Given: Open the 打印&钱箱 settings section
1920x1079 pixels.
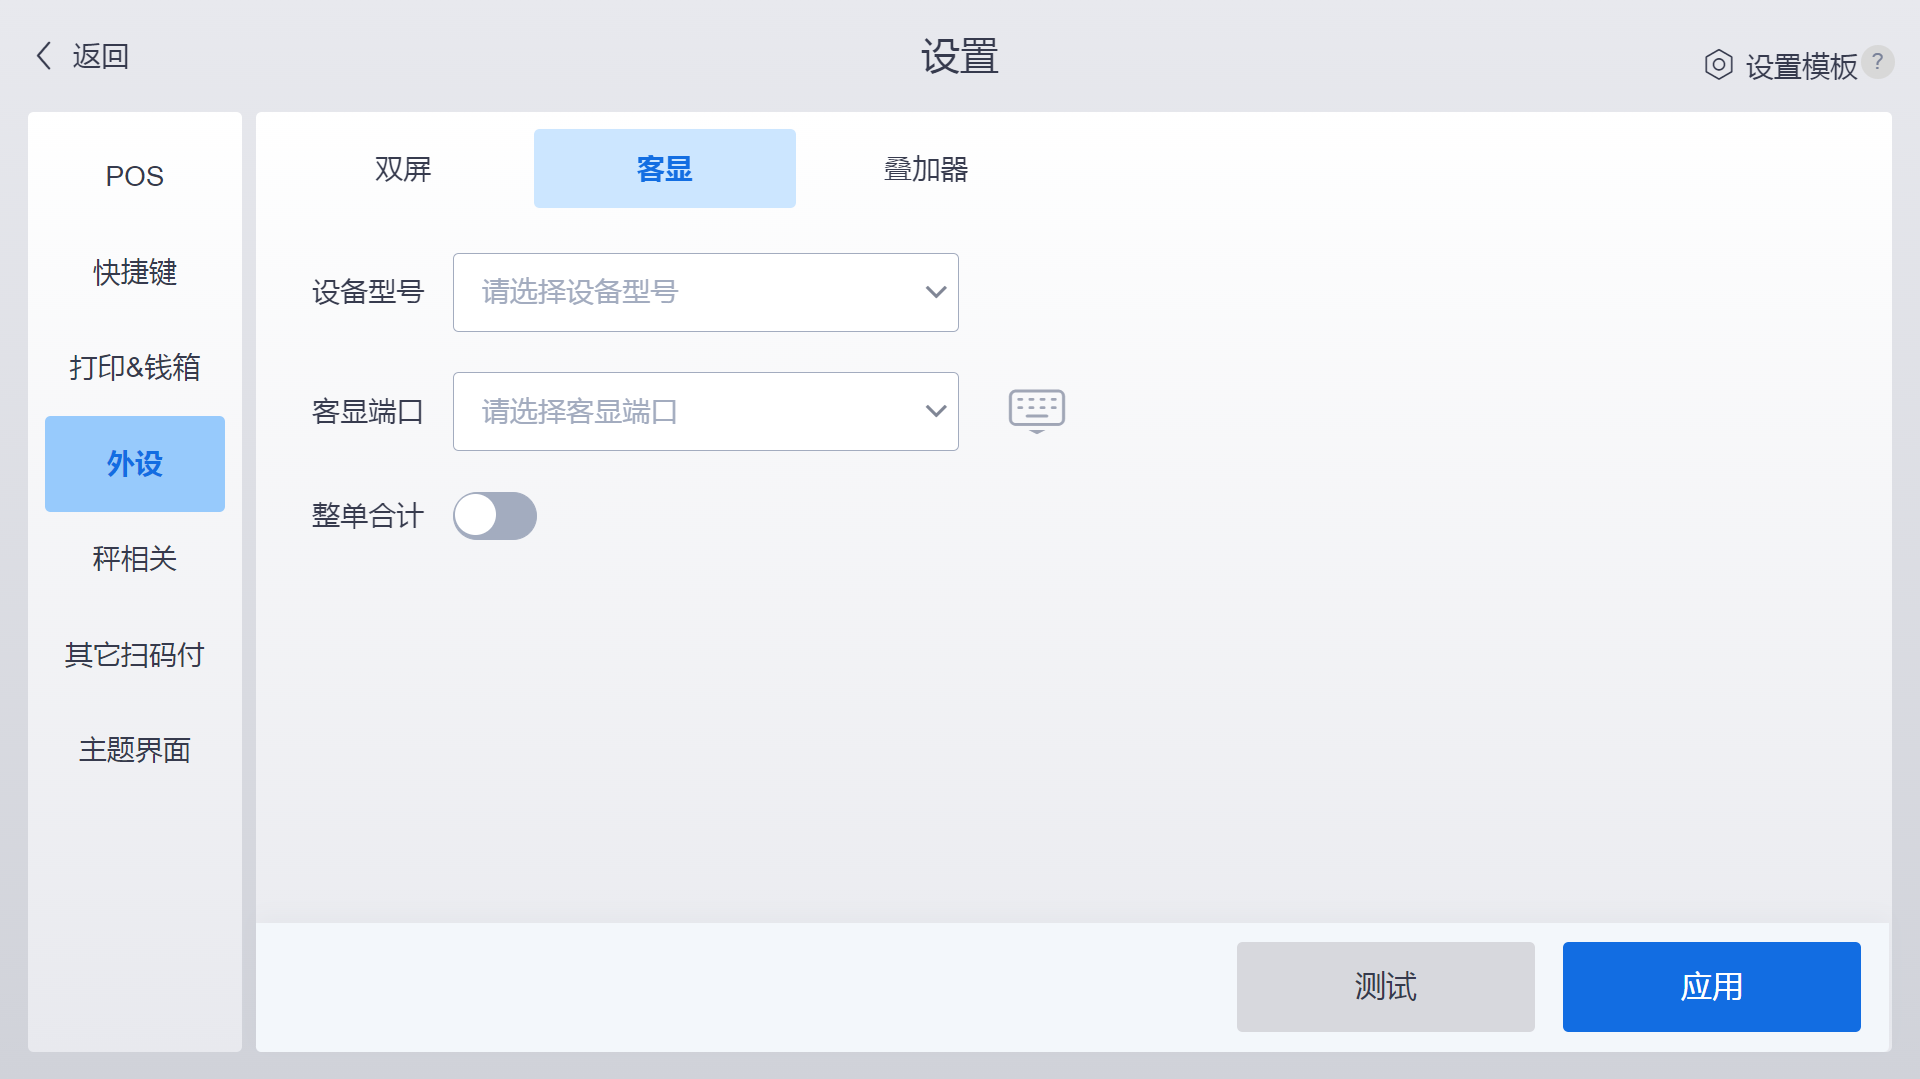Looking at the screenshot, I should pyautogui.click(x=135, y=368).
